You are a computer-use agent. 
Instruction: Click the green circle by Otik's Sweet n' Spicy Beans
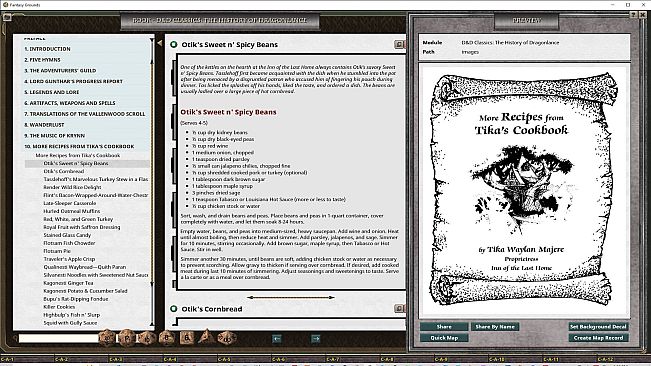174,44
